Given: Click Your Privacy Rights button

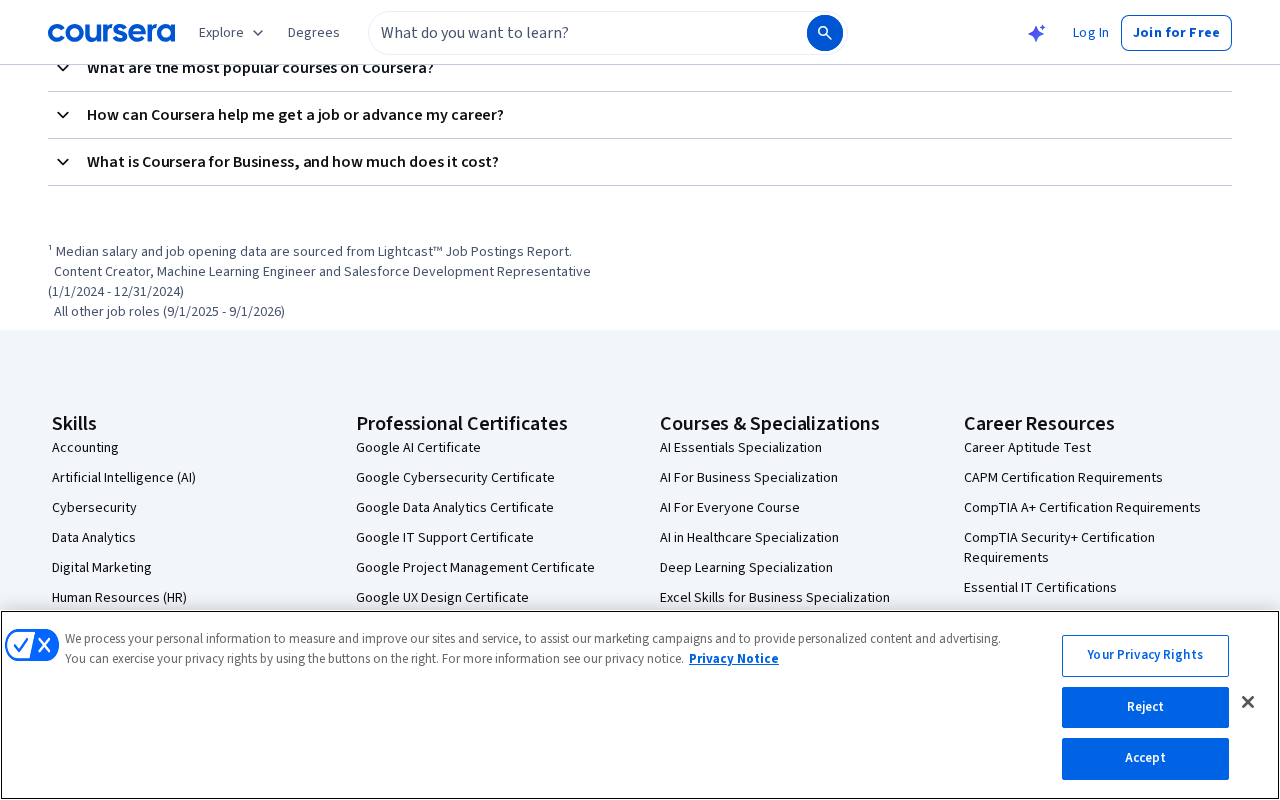Looking at the screenshot, I should click(1145, 656).
